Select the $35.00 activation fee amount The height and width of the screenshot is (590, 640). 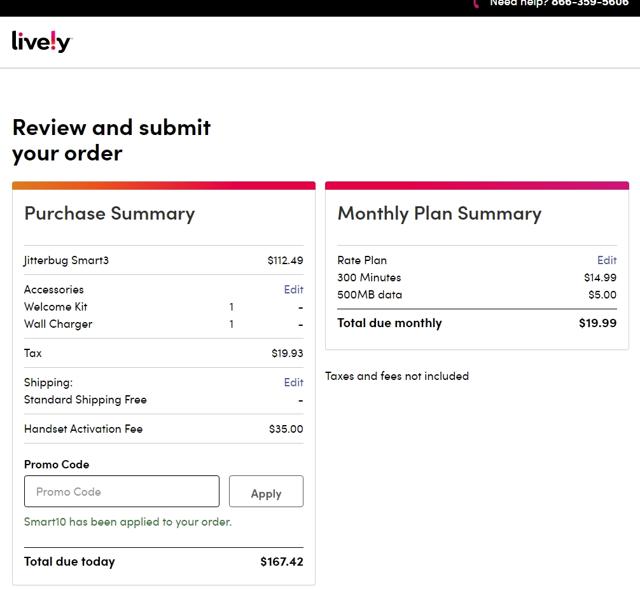286,429
